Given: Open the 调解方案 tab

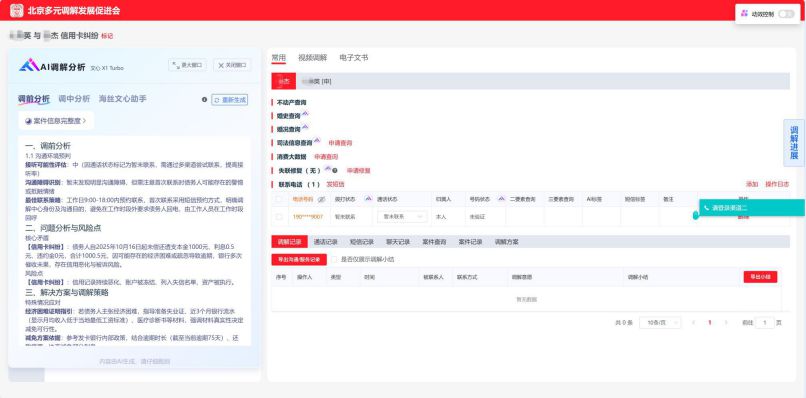Looking at the screenshot, I should (506, 242).
